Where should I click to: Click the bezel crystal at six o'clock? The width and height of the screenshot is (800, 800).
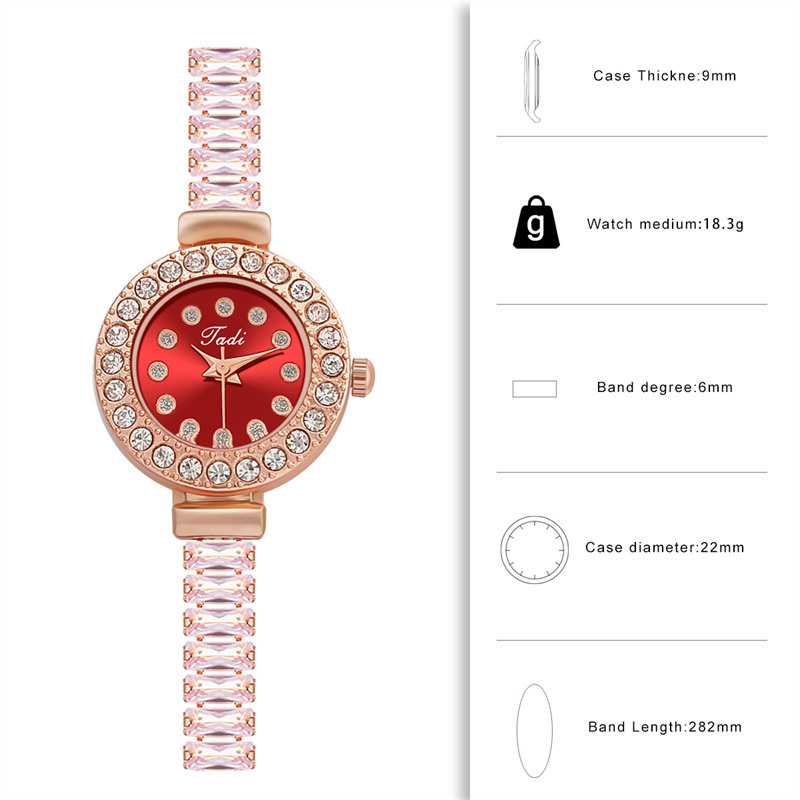[x=218, y=473]
